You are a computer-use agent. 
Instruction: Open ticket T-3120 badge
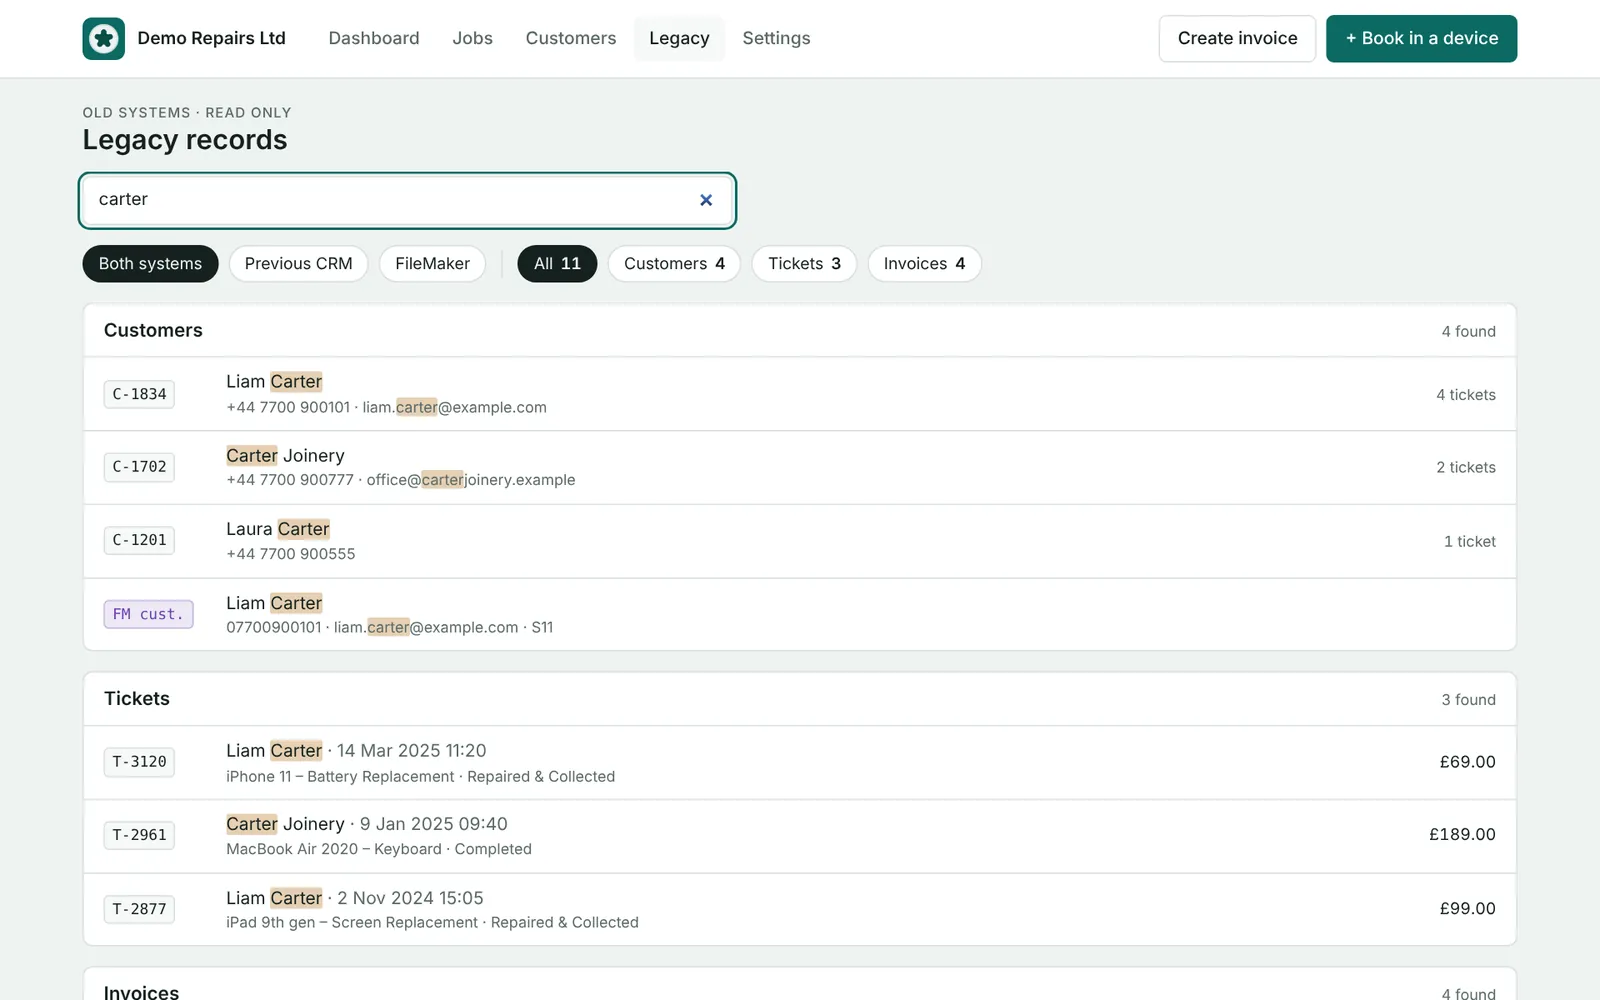click(x=139, y=762)
